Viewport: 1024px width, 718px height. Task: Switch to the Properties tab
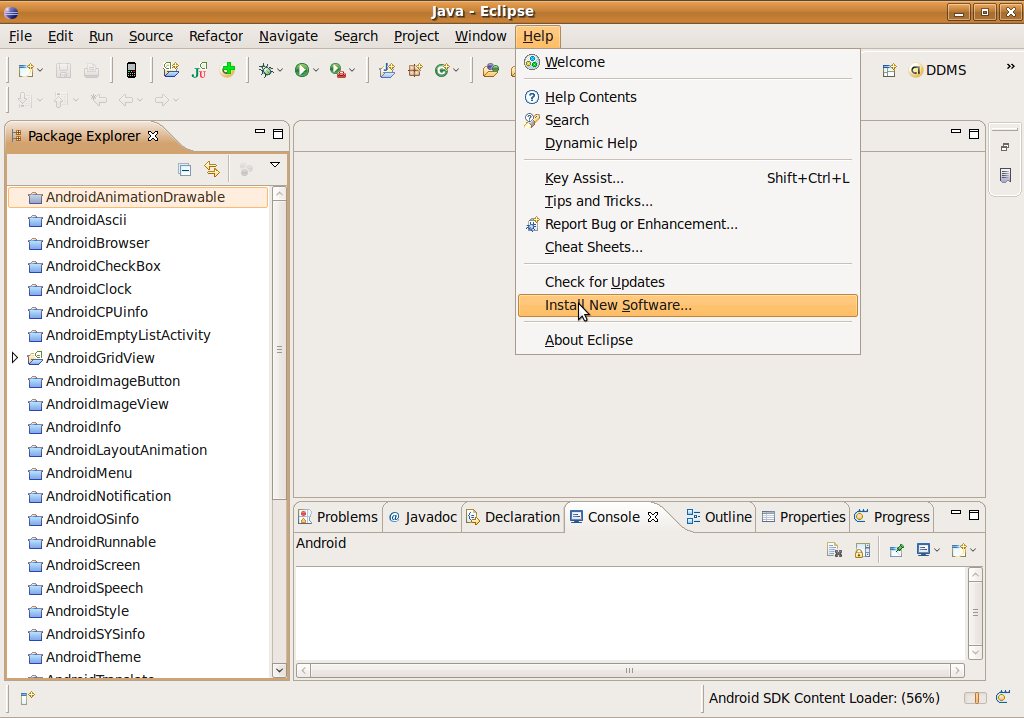(803, 517)
